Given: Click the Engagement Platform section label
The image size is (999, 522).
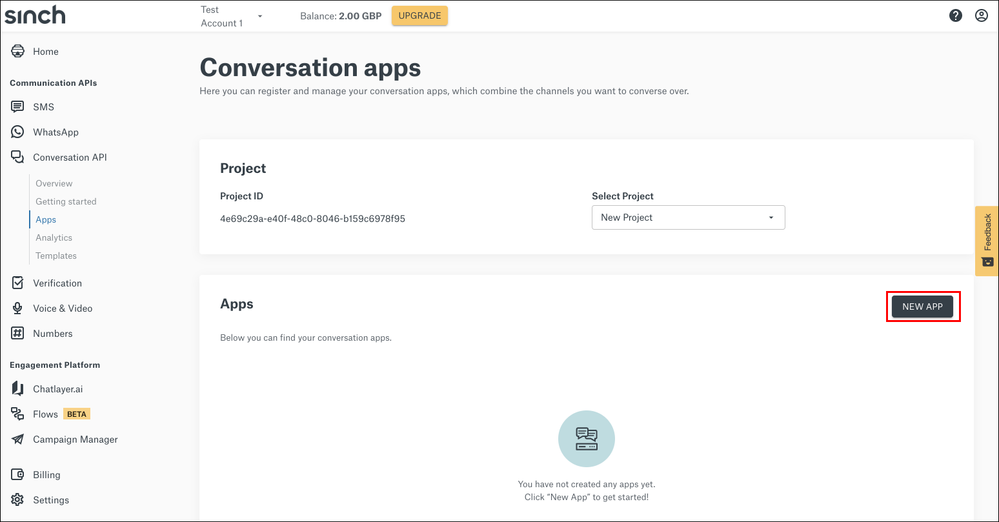Looking at the screenshot, I should coord(55,365).
